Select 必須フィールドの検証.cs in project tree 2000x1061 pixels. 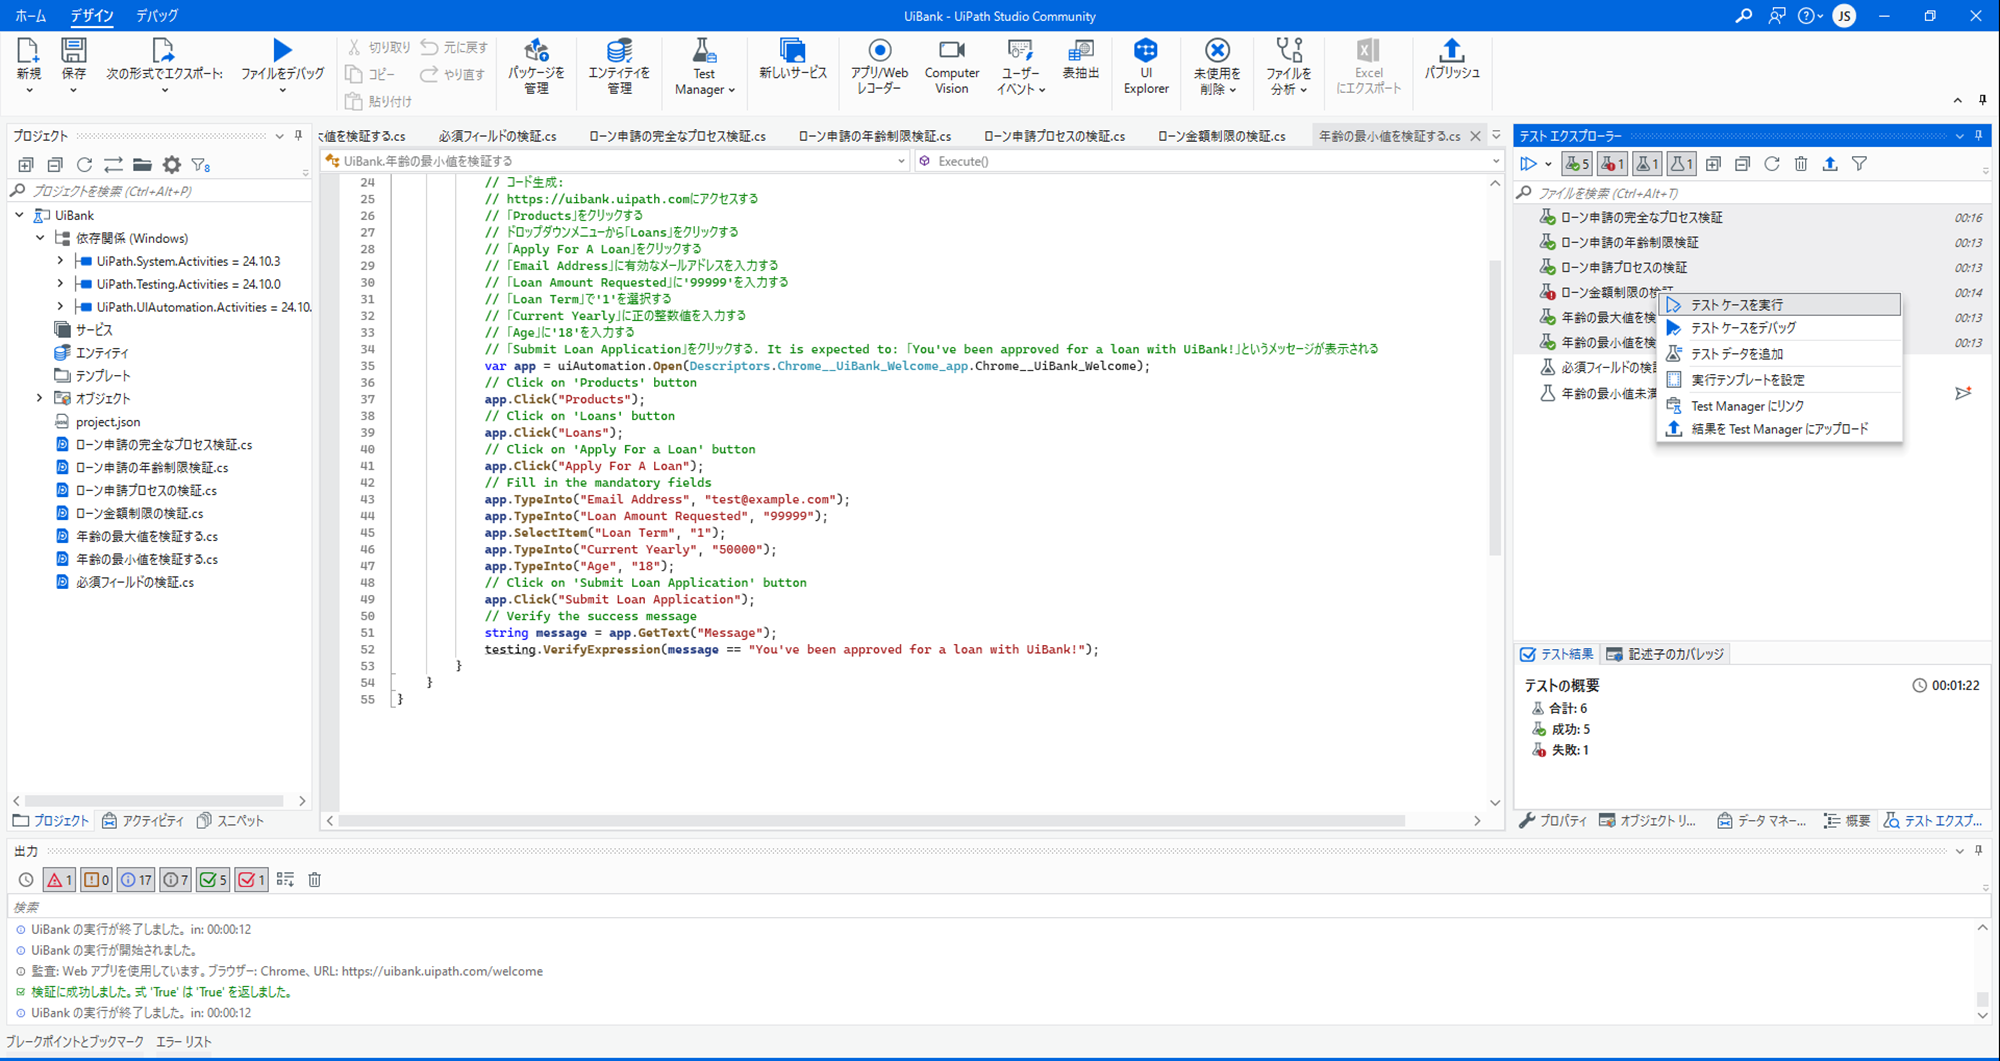coord(135,582)
